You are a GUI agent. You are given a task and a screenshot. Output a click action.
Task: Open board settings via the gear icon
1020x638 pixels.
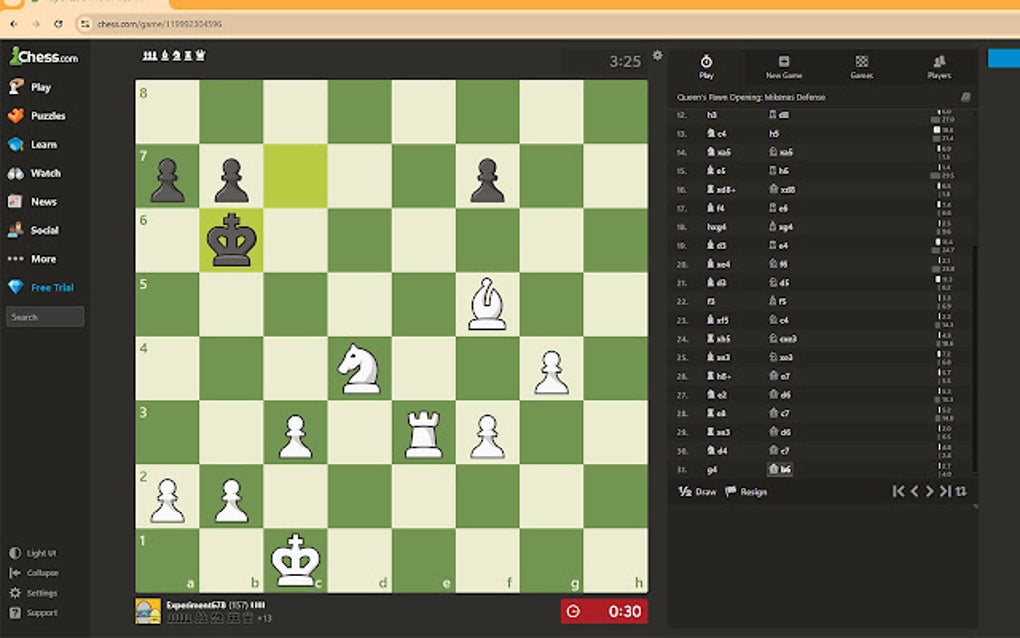coord(657,57)
